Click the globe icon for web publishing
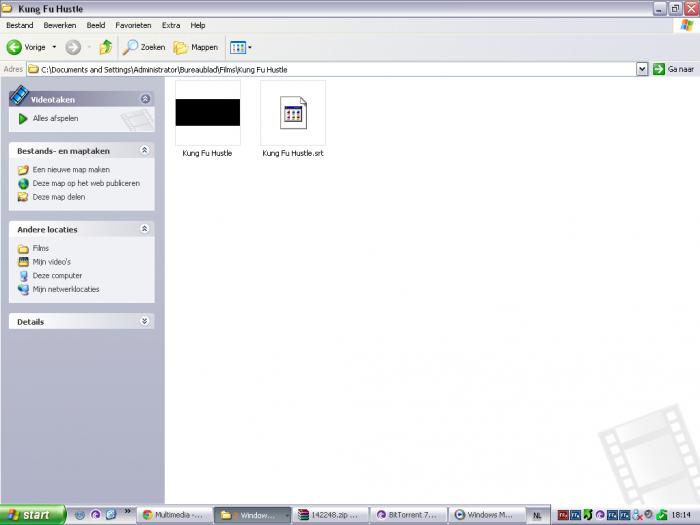The image size is (700, 525). [23, 183]
